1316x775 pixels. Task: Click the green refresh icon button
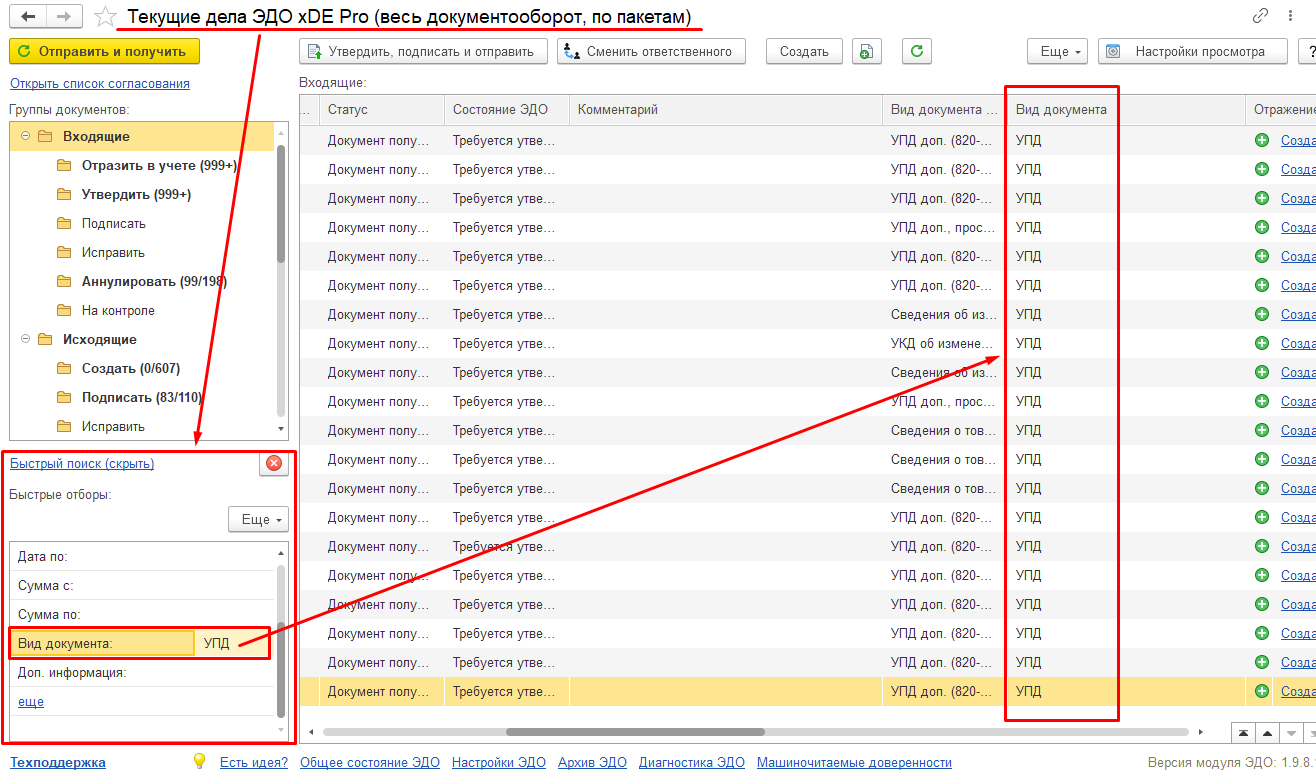(x=917, y=52)
